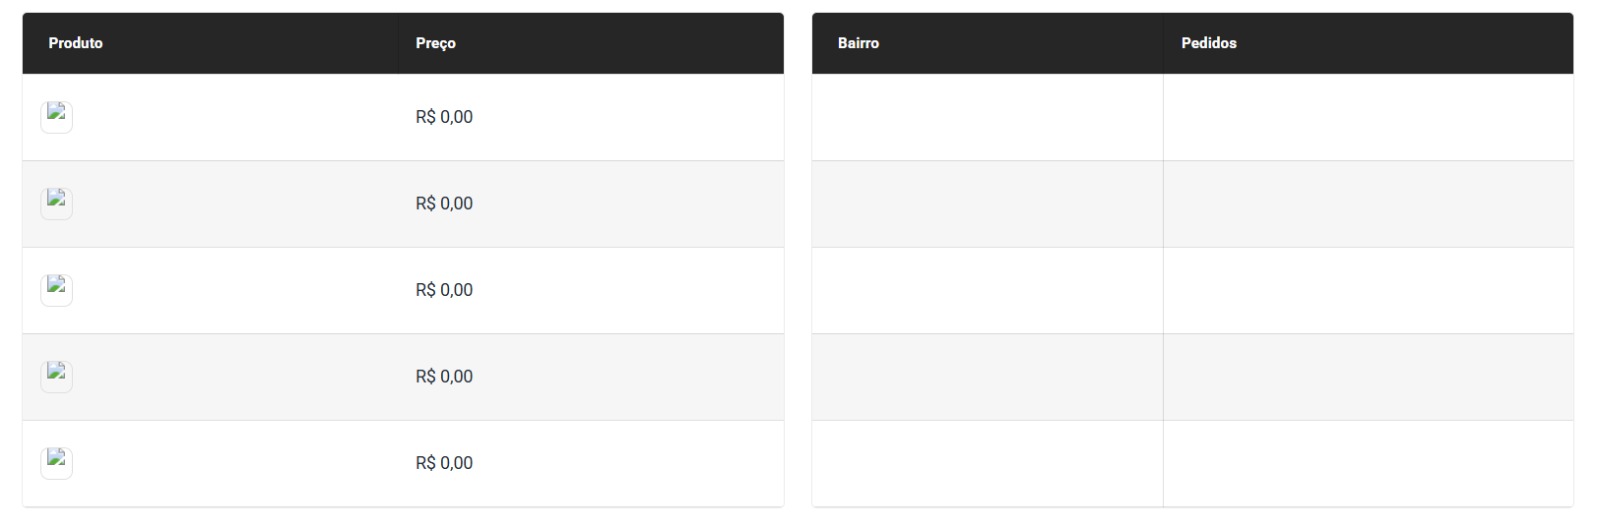The width and height of the screenshot is (1600, 526).
Task: Click the first empty Pedidos cell
Action: [1368, 117]
